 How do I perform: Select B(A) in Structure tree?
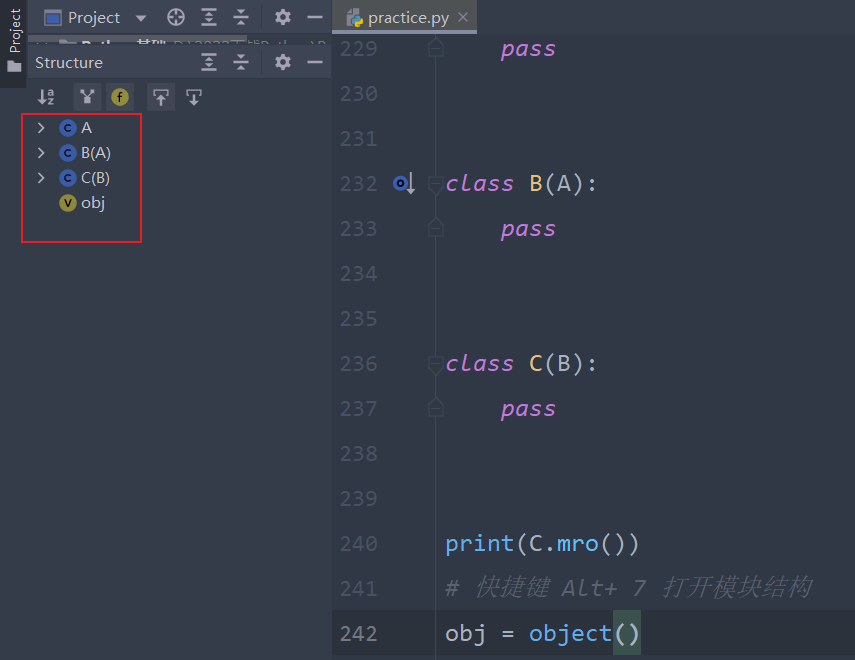96,153
